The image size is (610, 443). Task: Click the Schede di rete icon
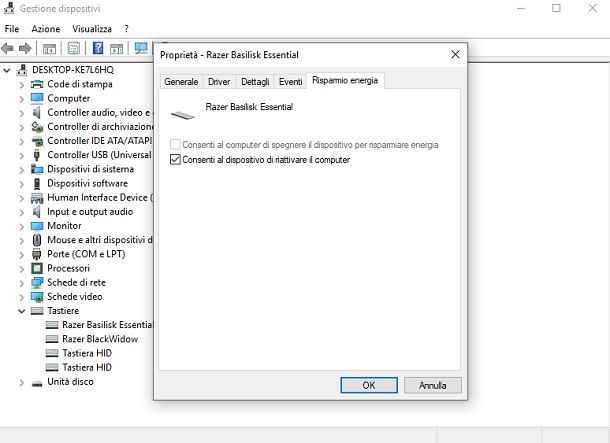[37, 282]
